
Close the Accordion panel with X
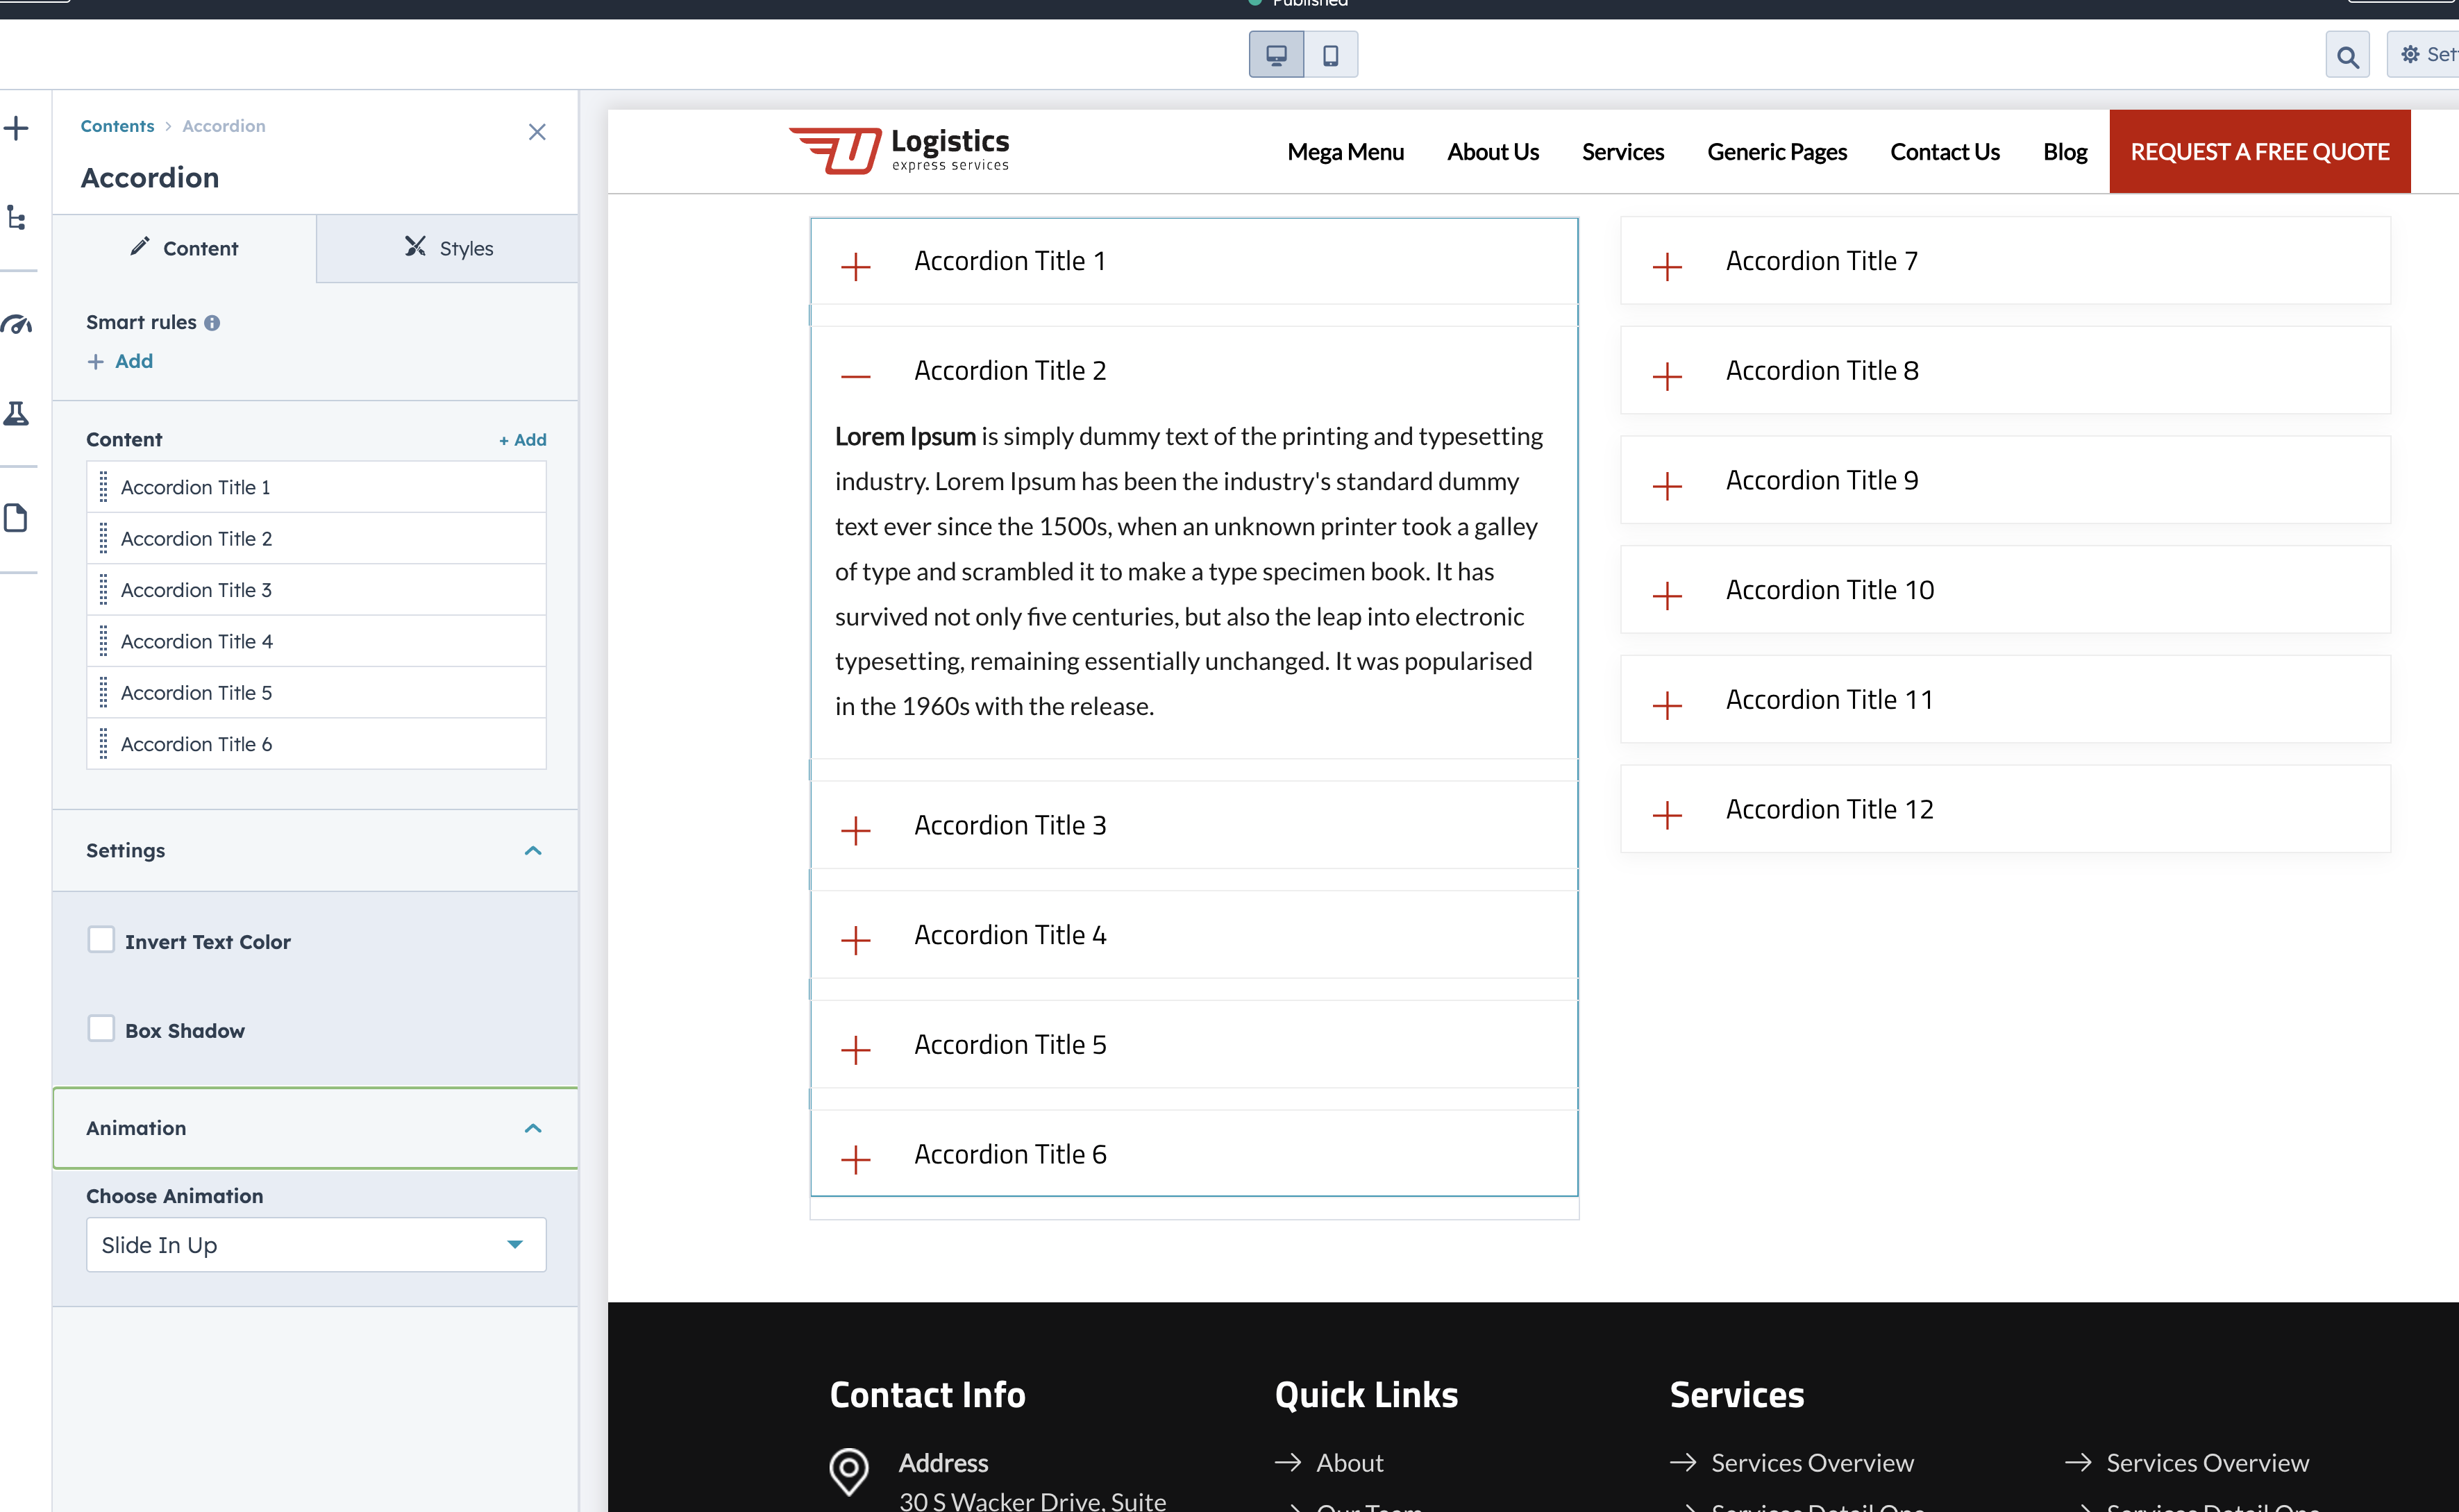pos(537,132)
